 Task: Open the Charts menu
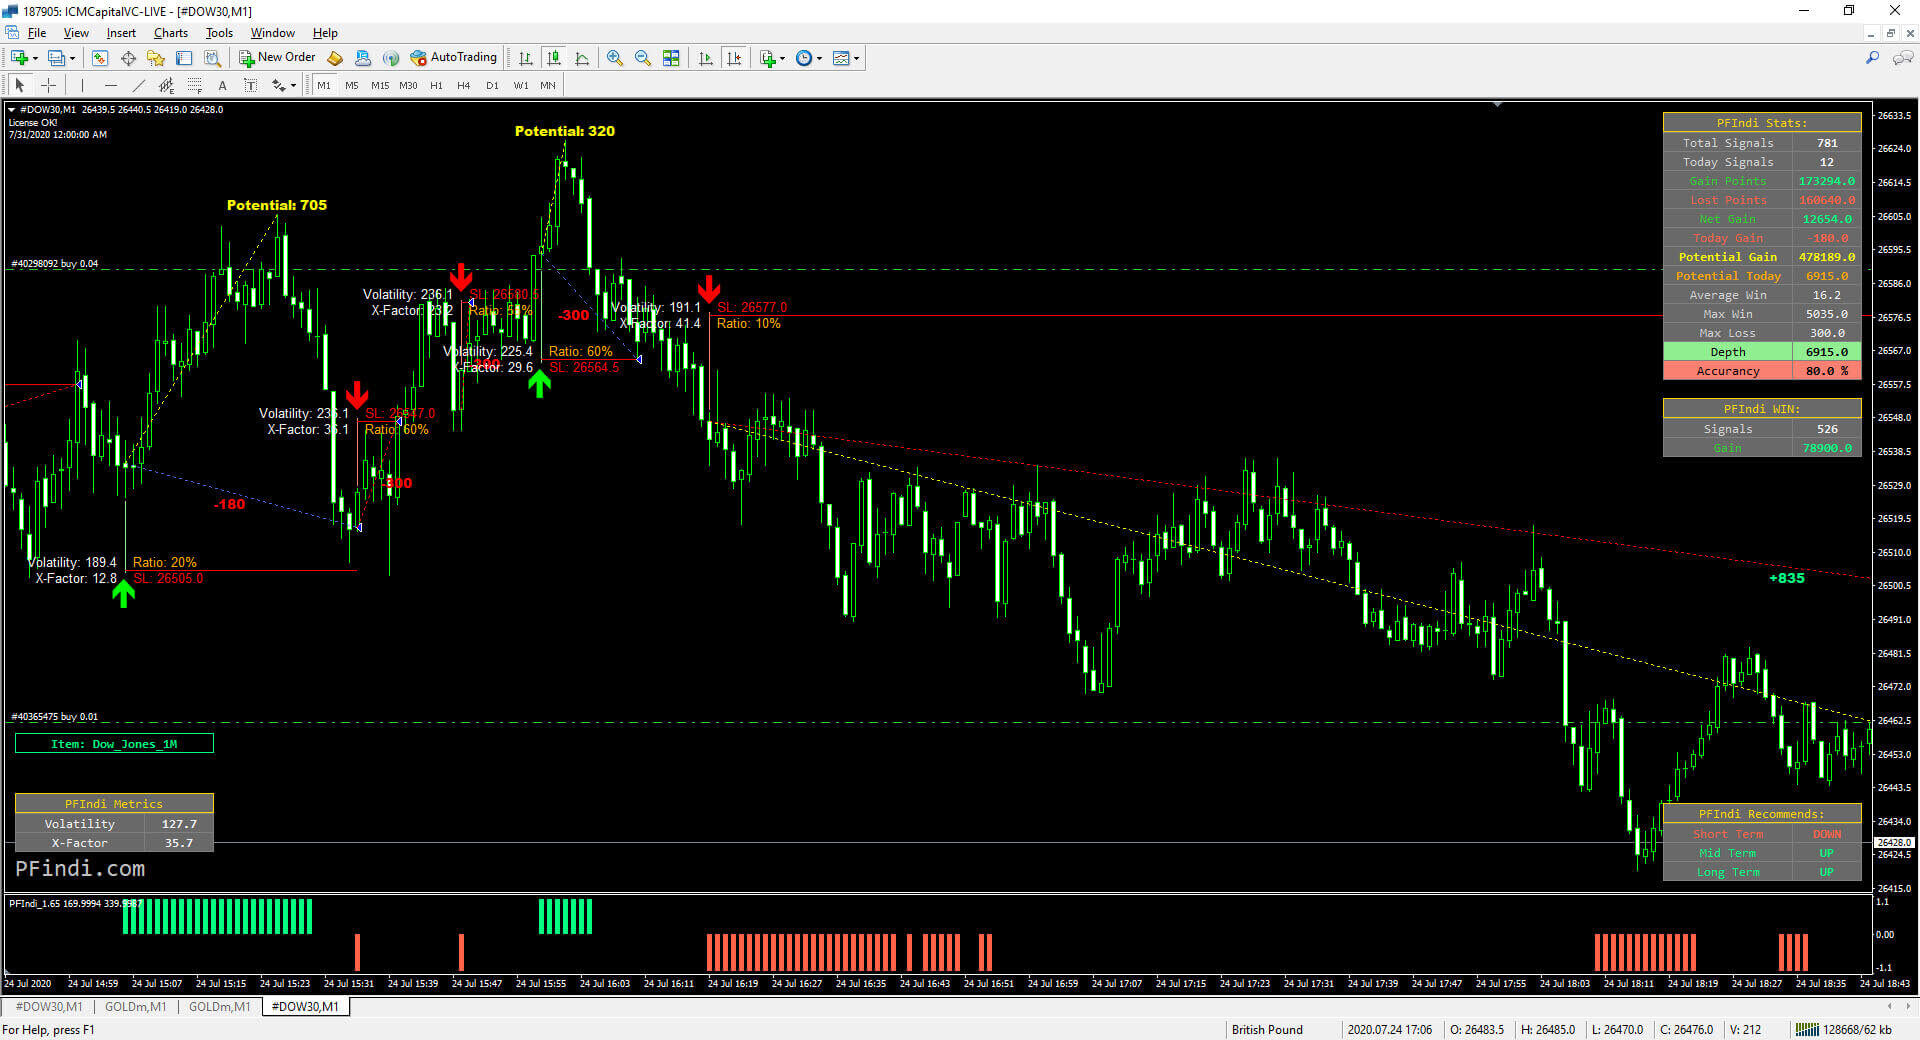click(x=170, y=33)
